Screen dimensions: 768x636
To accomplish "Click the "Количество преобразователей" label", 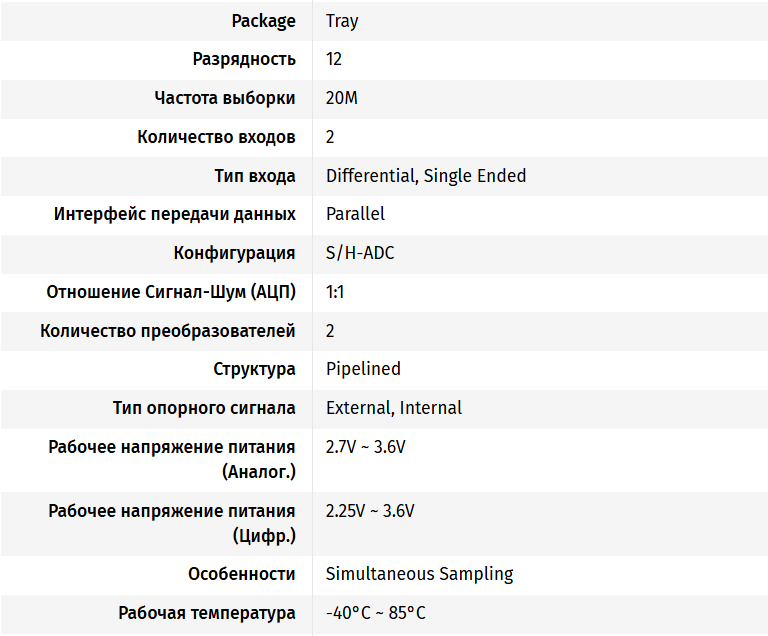I will tap(168, 331).
